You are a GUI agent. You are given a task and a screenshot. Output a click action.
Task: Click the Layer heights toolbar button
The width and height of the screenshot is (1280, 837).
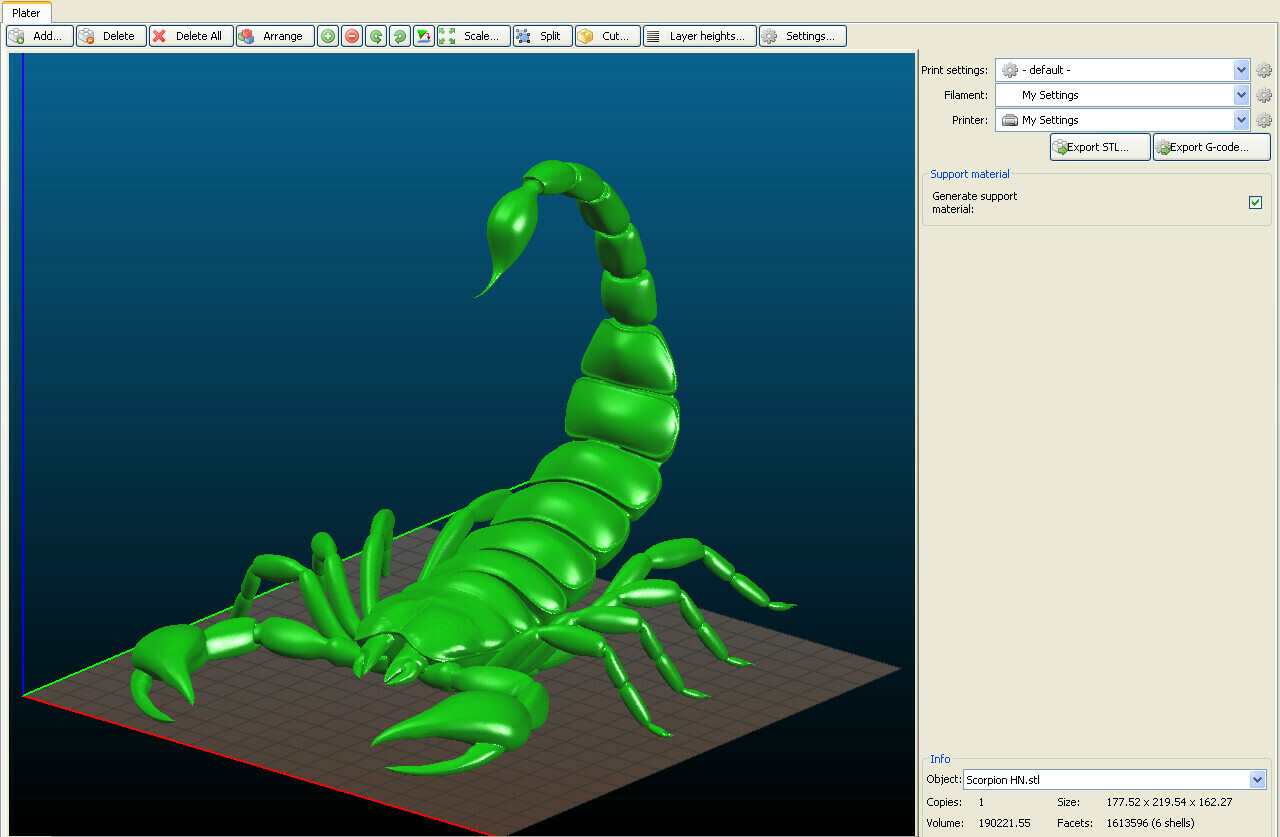700,36
